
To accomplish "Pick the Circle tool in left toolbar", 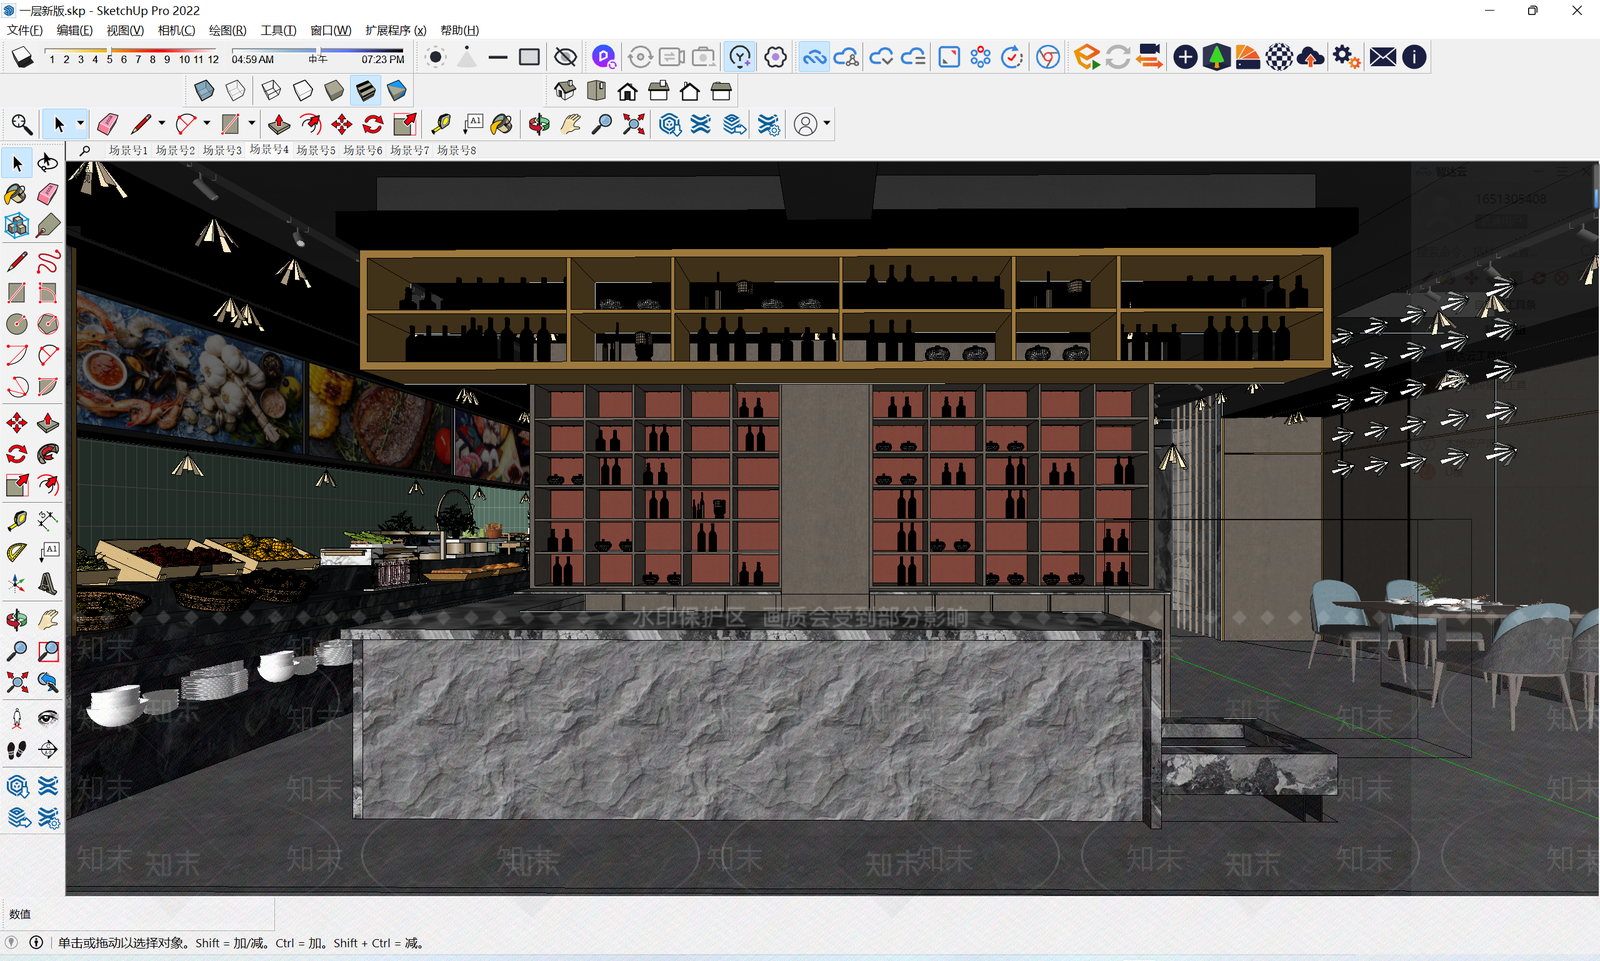I will (17, 324).
